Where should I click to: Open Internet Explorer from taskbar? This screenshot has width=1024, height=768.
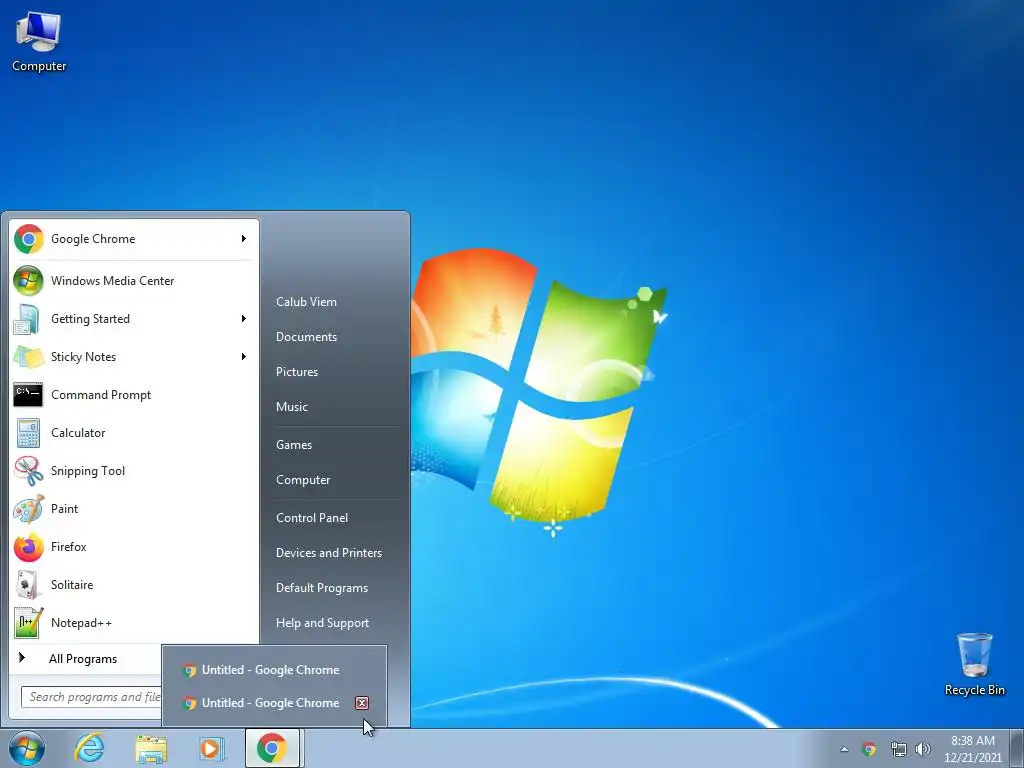(x=89, y=748)
